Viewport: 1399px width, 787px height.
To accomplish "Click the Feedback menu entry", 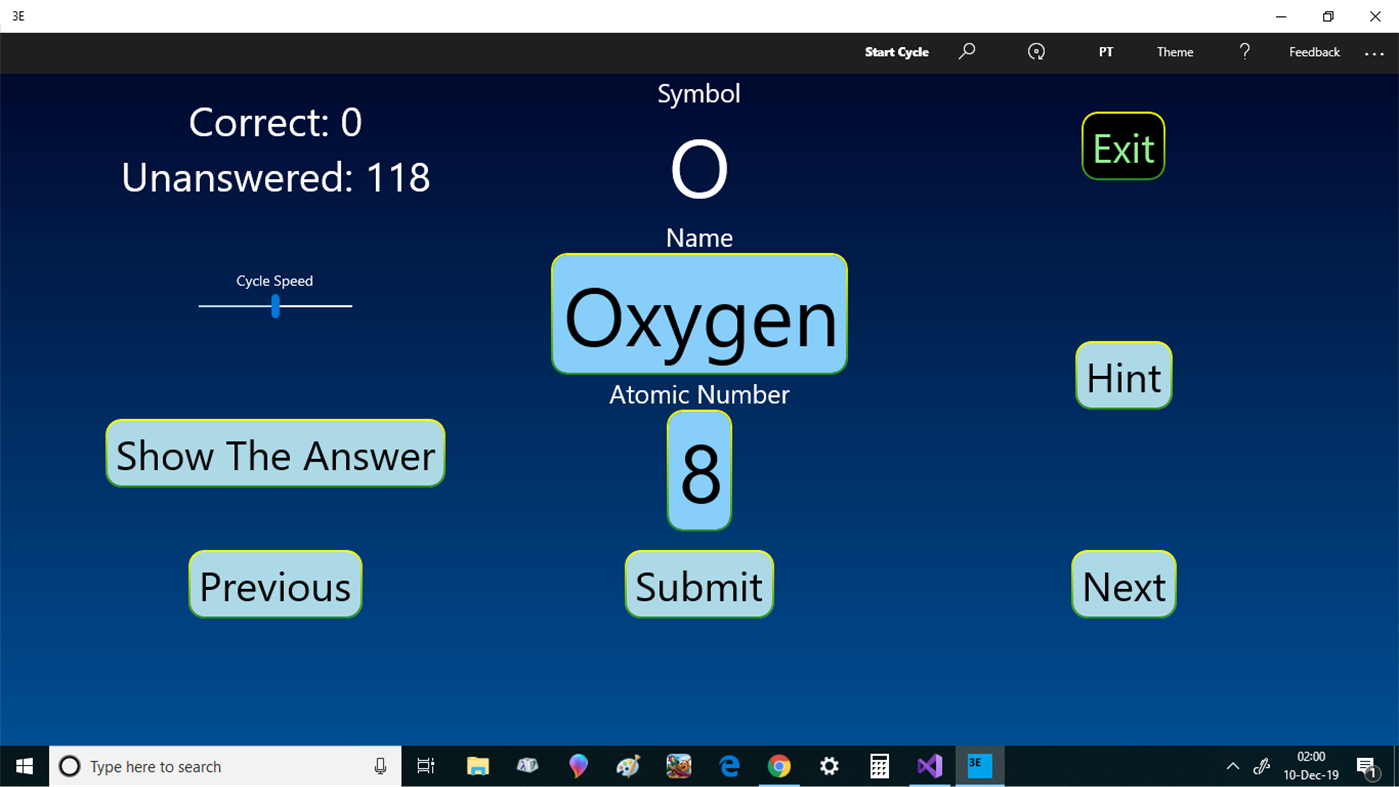I will 1313,51.
